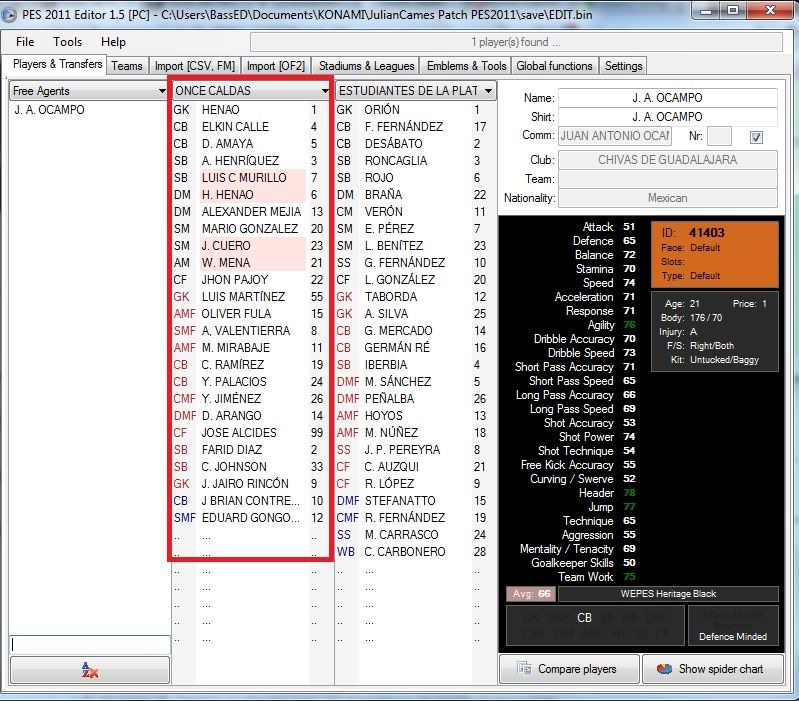Click the player search box under Free Agents
Image resolution: width=799 pixels, height=701 pixels.
pos(90,644)
